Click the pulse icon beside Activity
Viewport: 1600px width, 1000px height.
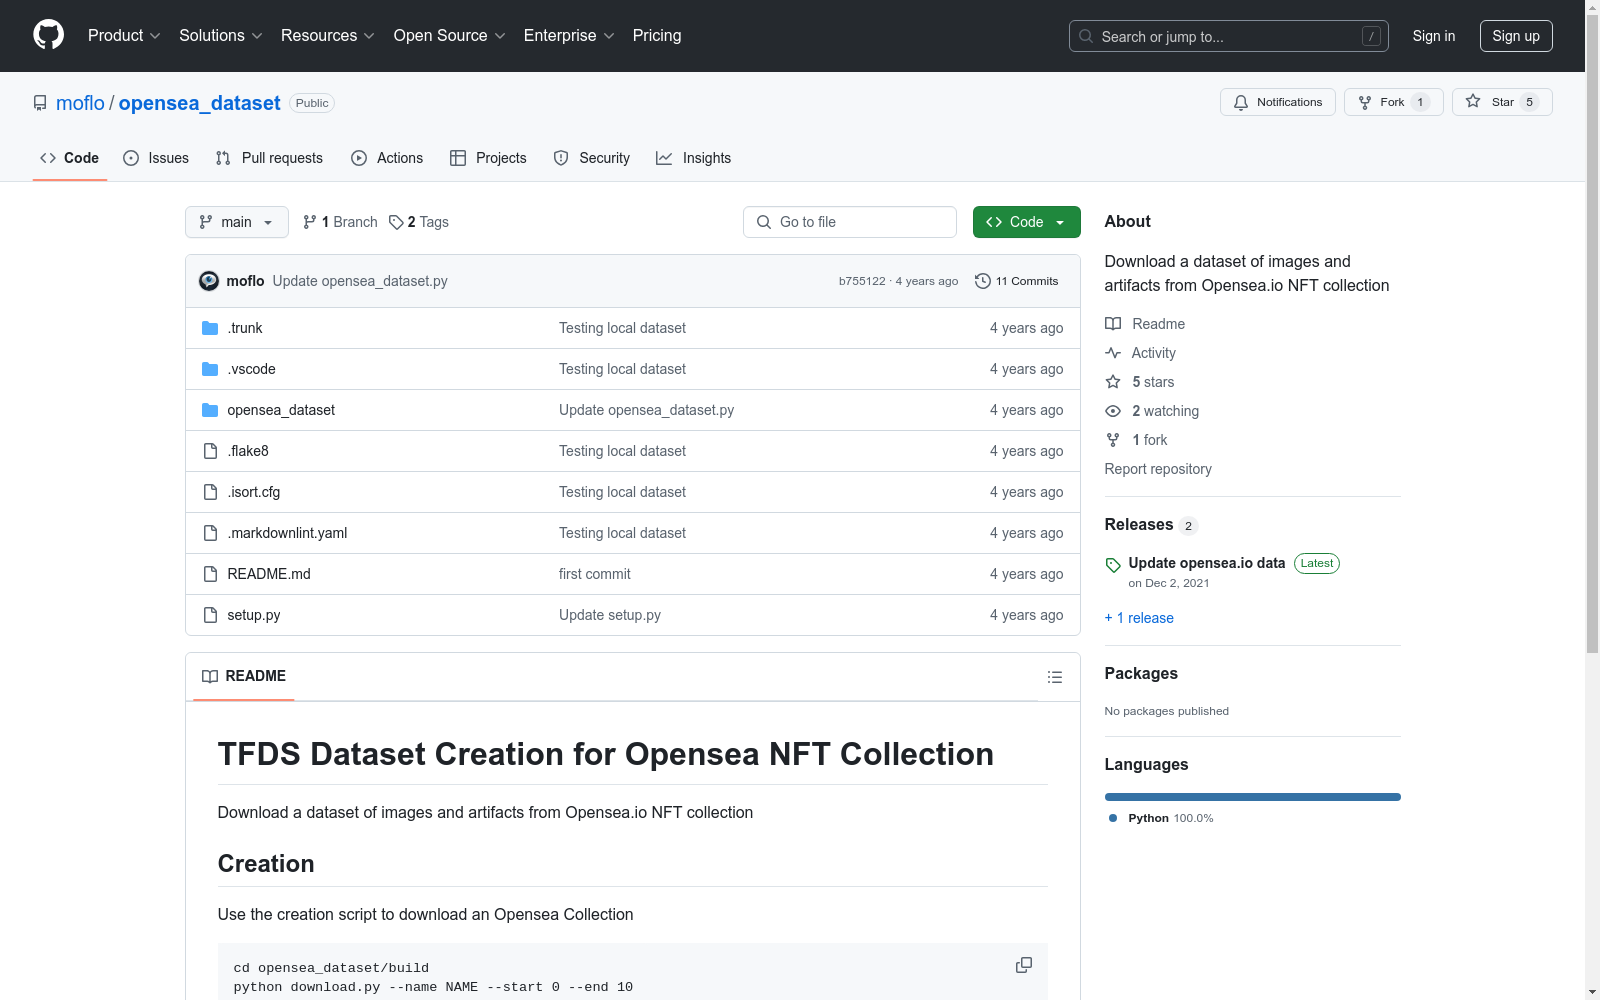pos(1113,353)
